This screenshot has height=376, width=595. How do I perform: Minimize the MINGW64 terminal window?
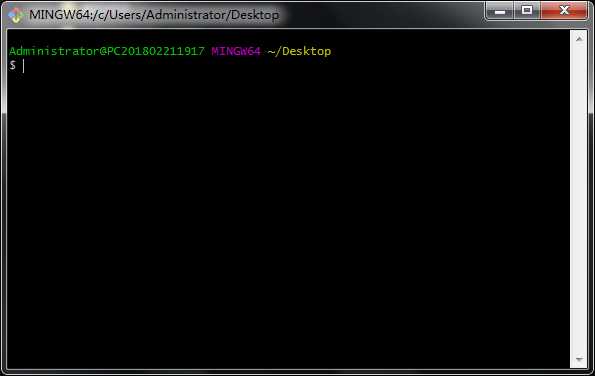(x=499, y=11)
